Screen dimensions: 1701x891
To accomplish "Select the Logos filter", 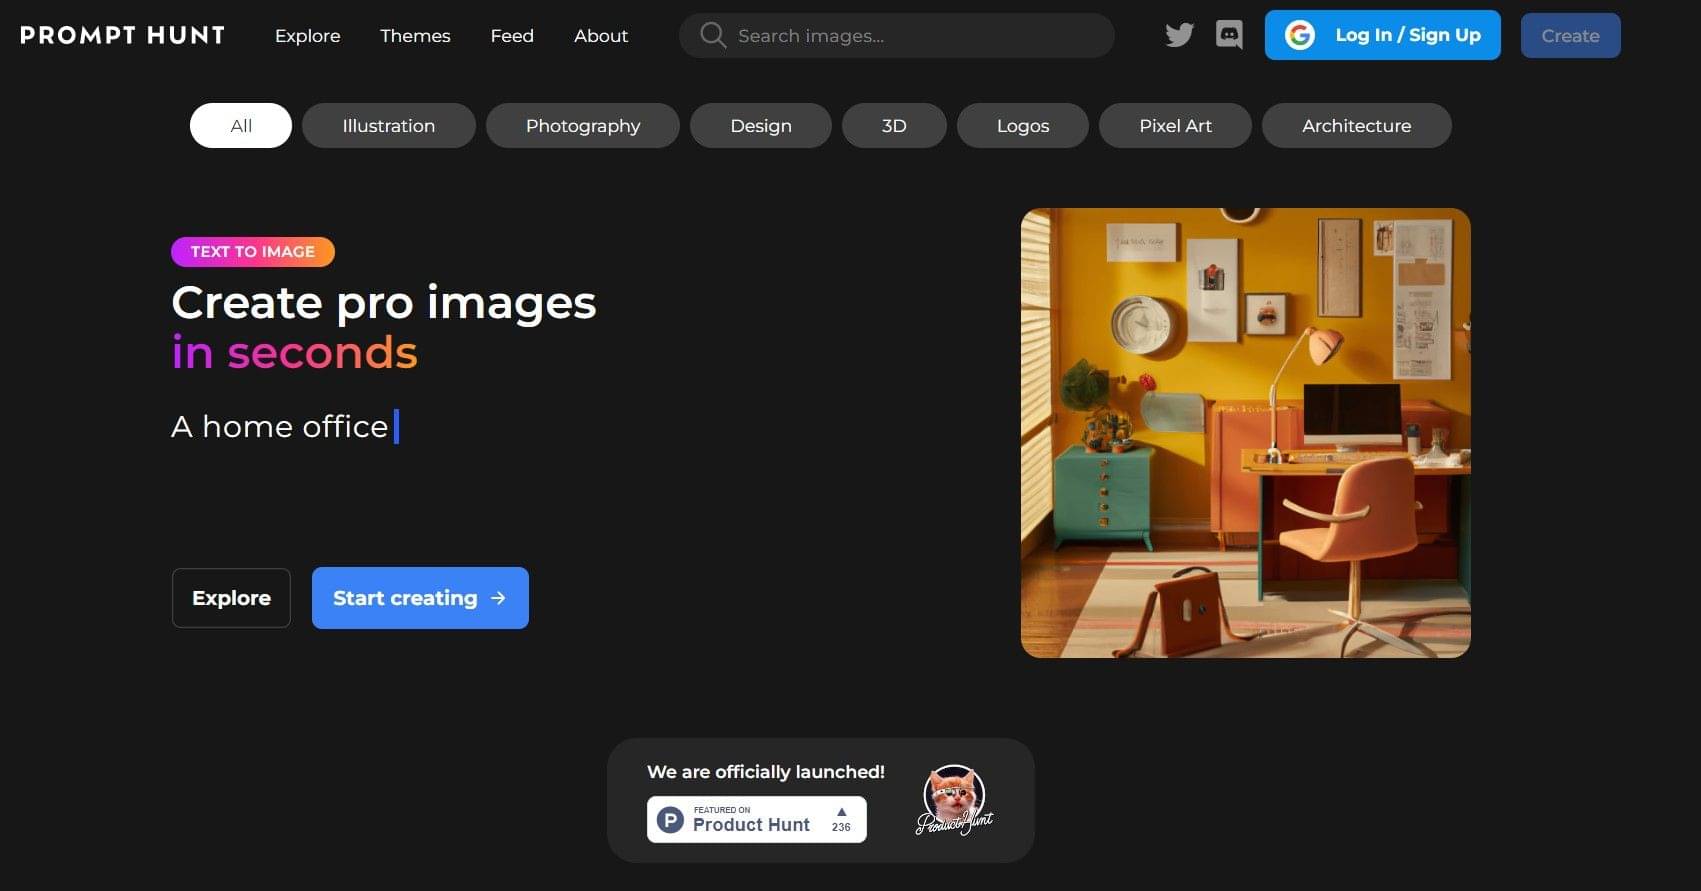I will (x=1022, y=126).
